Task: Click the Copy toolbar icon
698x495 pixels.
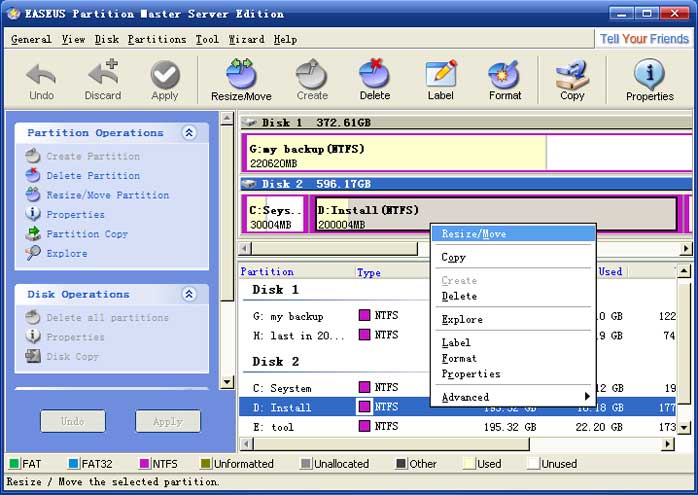Action: tap(572, 75)
